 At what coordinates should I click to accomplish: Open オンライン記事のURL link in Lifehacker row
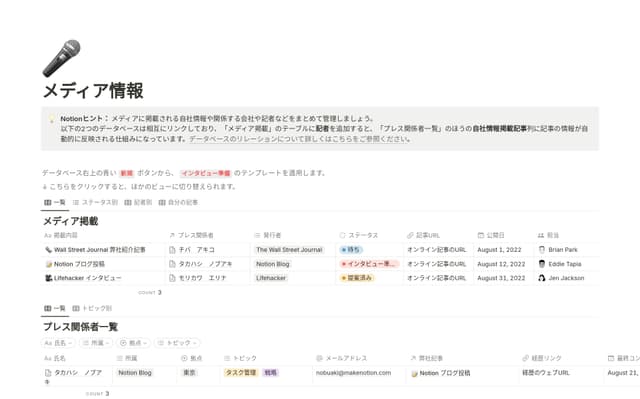click(437, 278)
